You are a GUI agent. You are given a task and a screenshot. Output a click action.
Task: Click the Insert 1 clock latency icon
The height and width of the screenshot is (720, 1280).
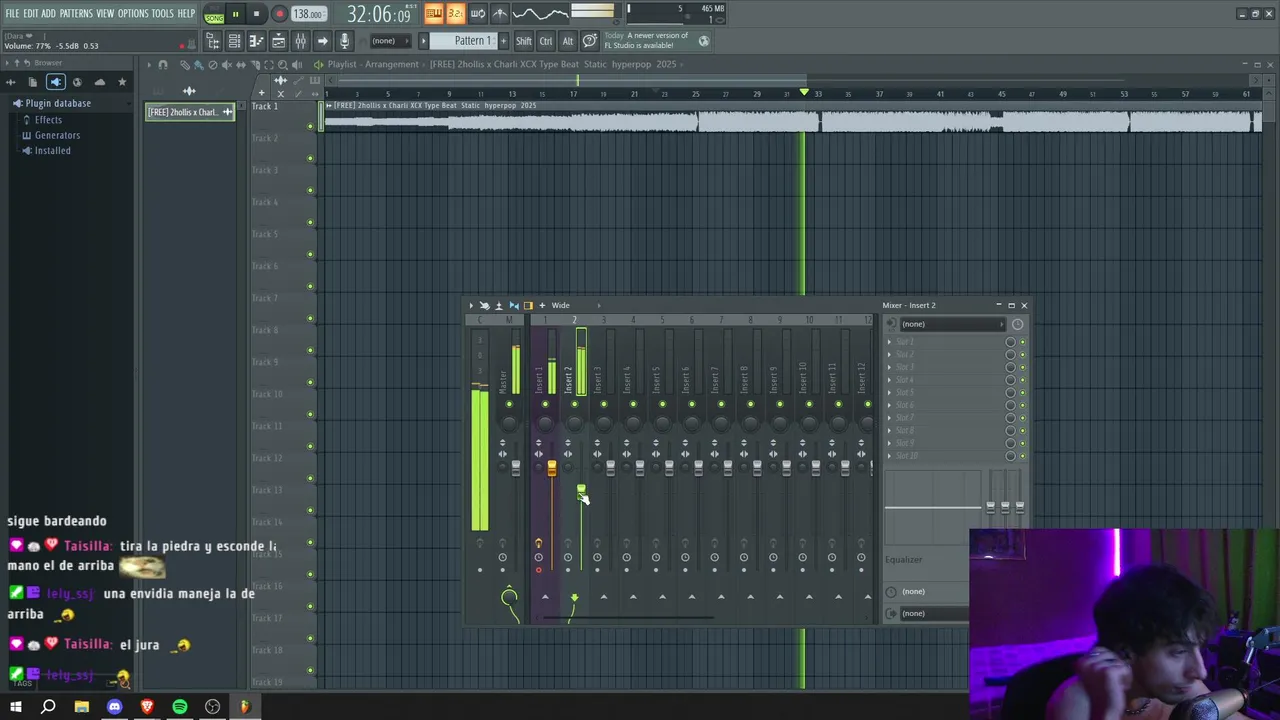538,558
